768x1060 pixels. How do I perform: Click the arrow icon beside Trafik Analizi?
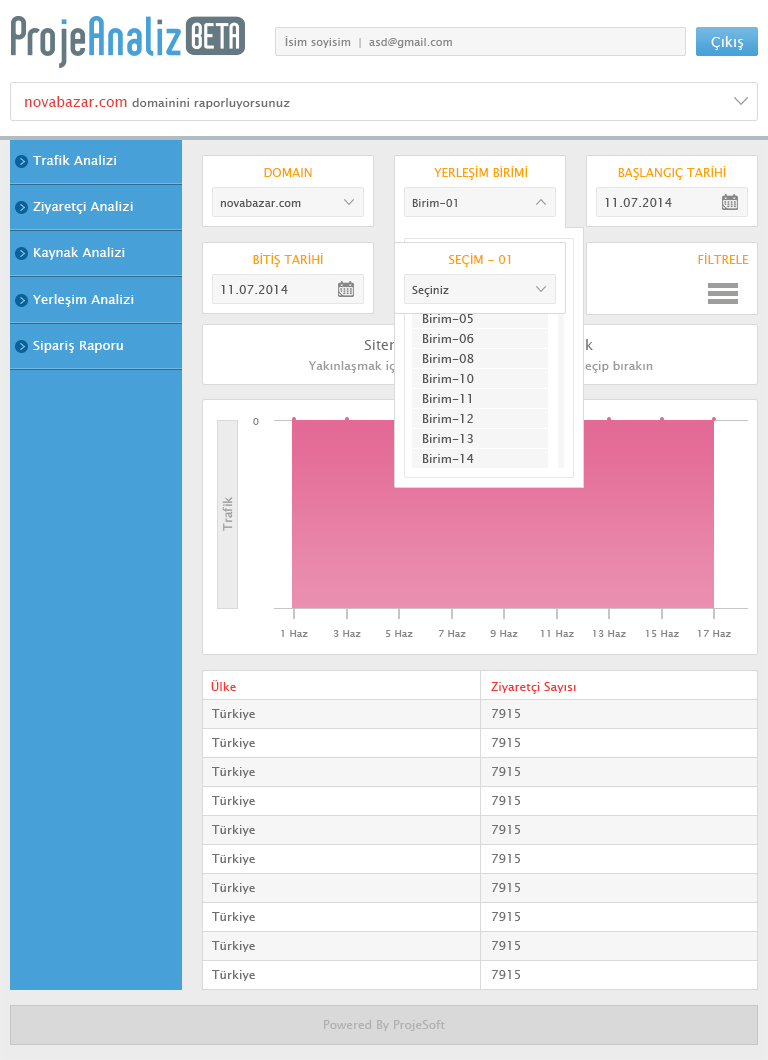(21, 161)
